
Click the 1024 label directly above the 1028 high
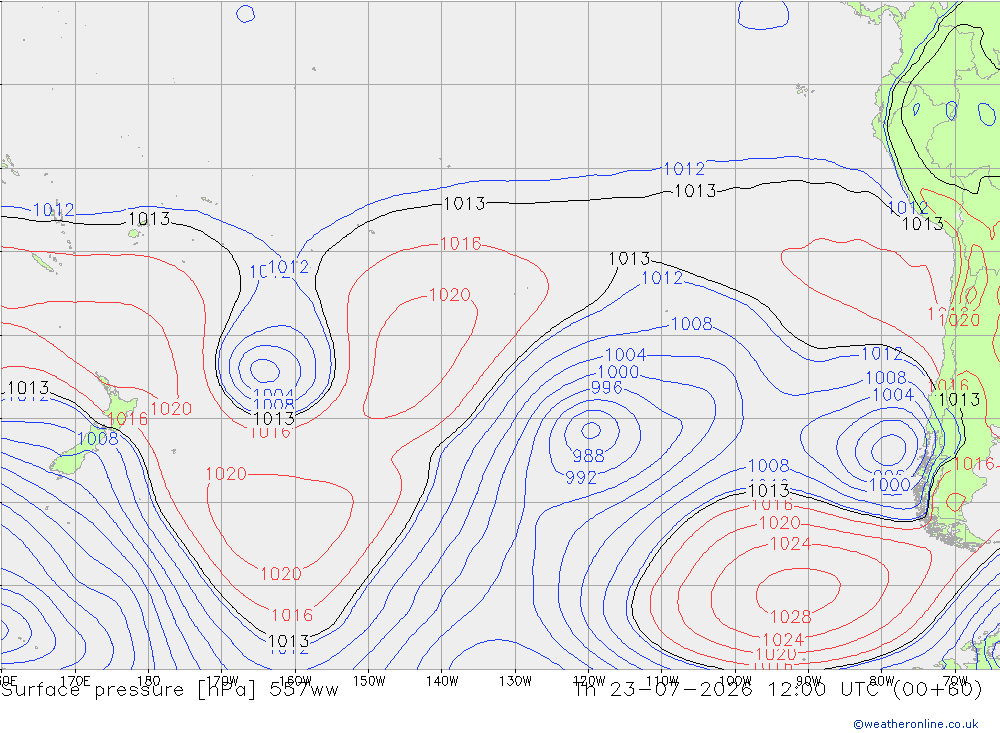pos(791,544)
